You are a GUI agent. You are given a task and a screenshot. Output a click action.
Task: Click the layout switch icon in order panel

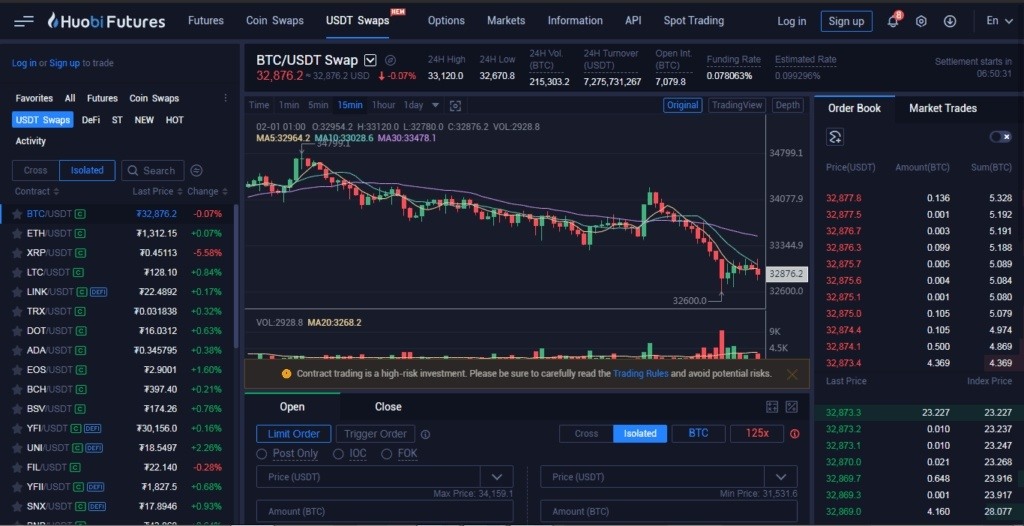tap(792, 407)
